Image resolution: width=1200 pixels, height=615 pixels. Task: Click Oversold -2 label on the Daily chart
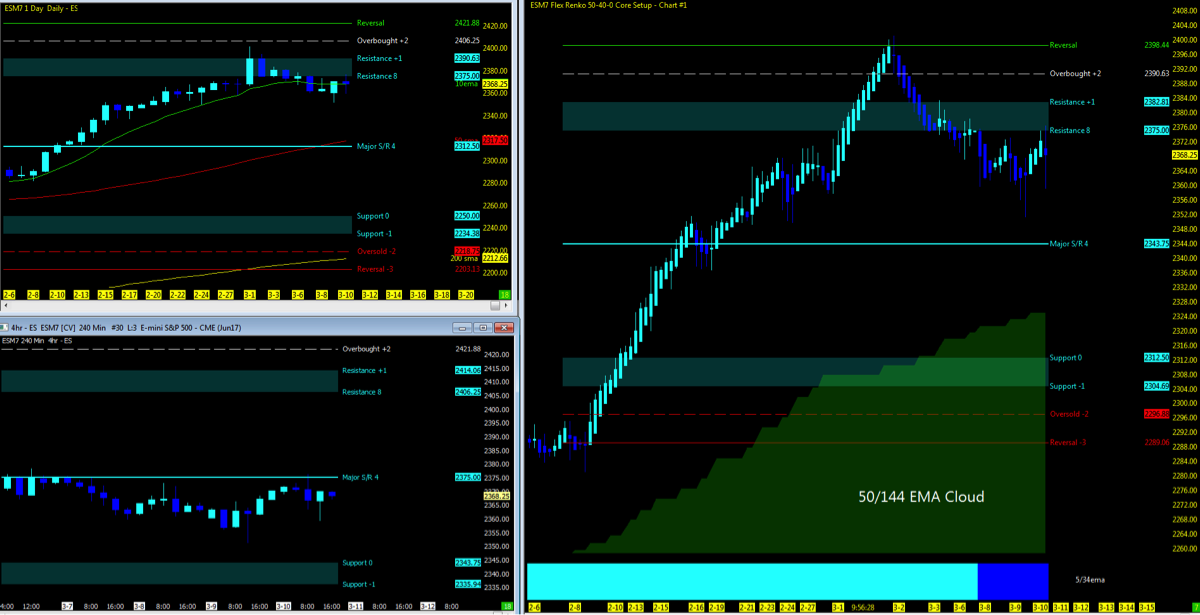click(374, 251)
